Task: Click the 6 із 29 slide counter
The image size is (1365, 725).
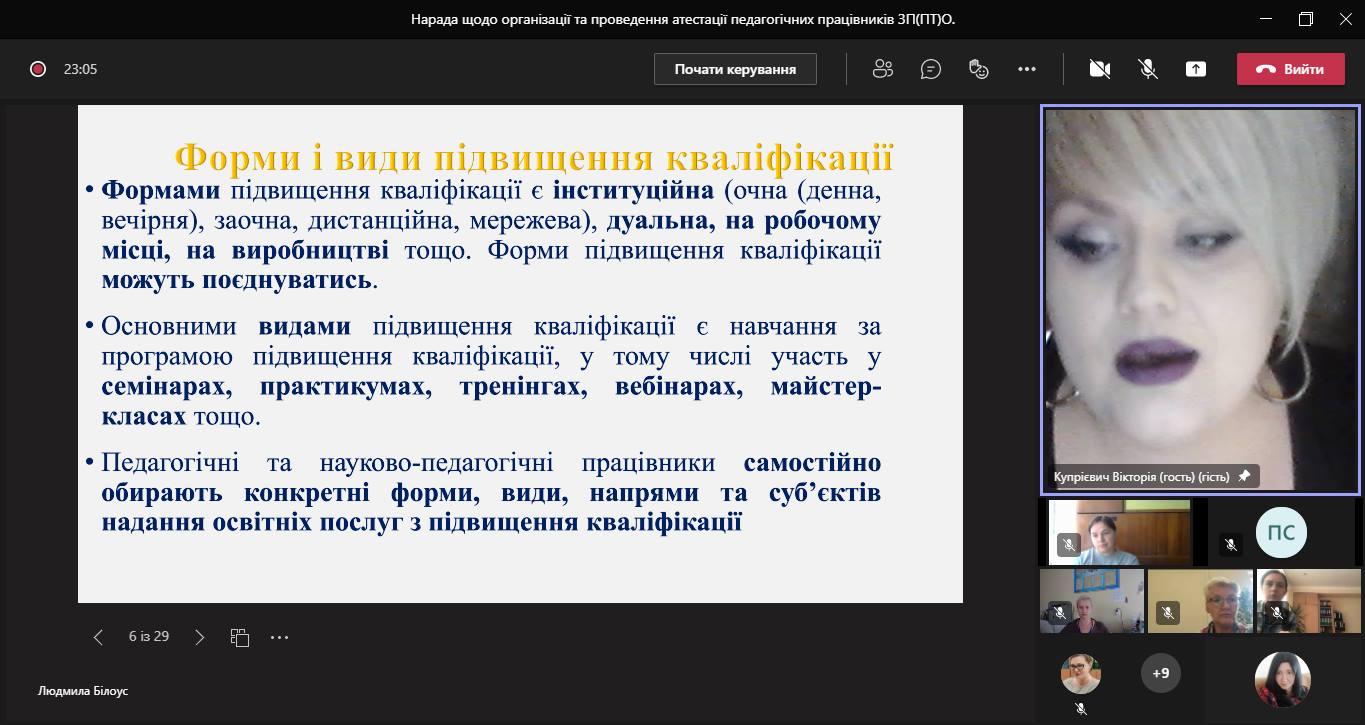Action: click(149, 636)
